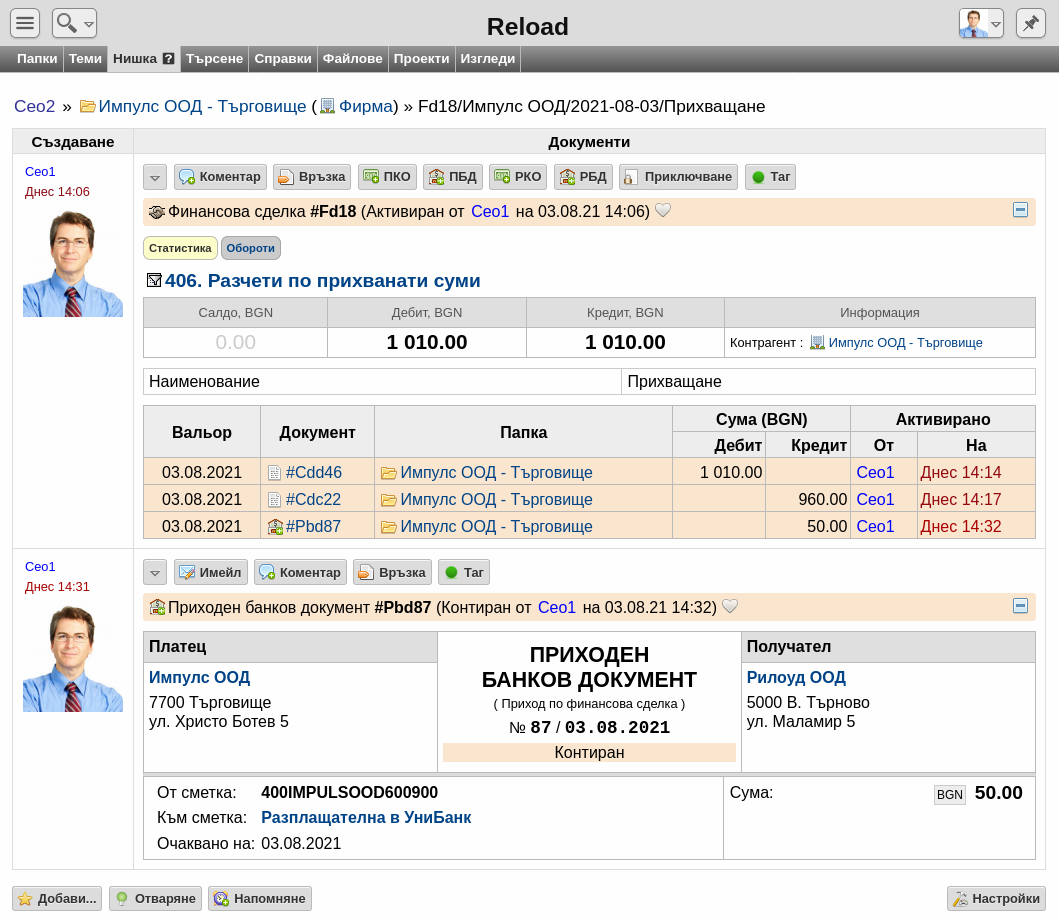This screenshot has width=1059, height=922.
Task: Toggle like heart on document Pbd87
Action: (730, 607)
